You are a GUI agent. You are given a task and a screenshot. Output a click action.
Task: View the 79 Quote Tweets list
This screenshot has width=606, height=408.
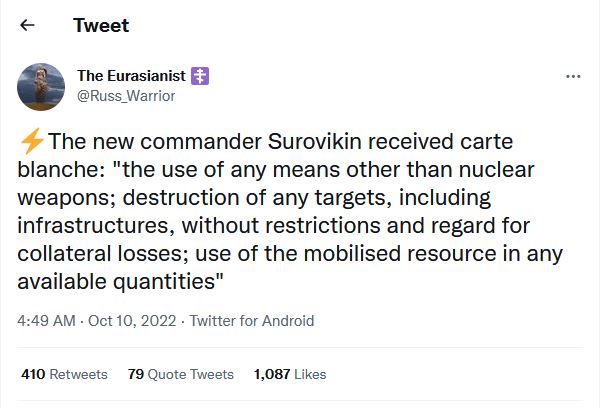pyautogui.click(x=181, y=374)
